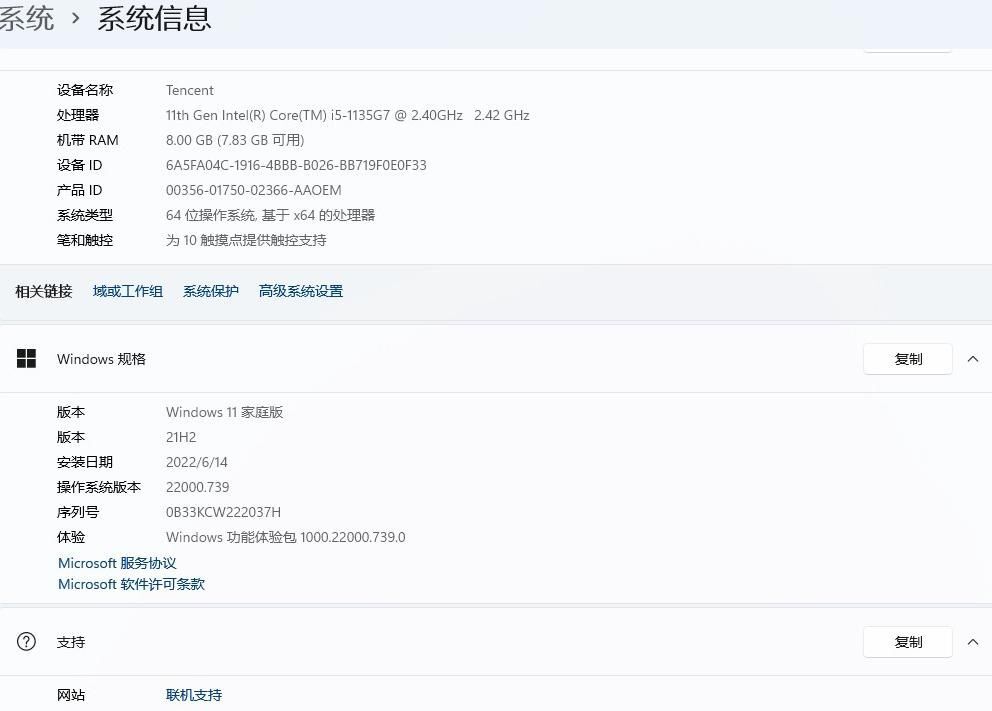The image size is (992, 711).
Task: Open Microsoft 服务协议 link
Action: pyautogui.click(x=117, y=563)
